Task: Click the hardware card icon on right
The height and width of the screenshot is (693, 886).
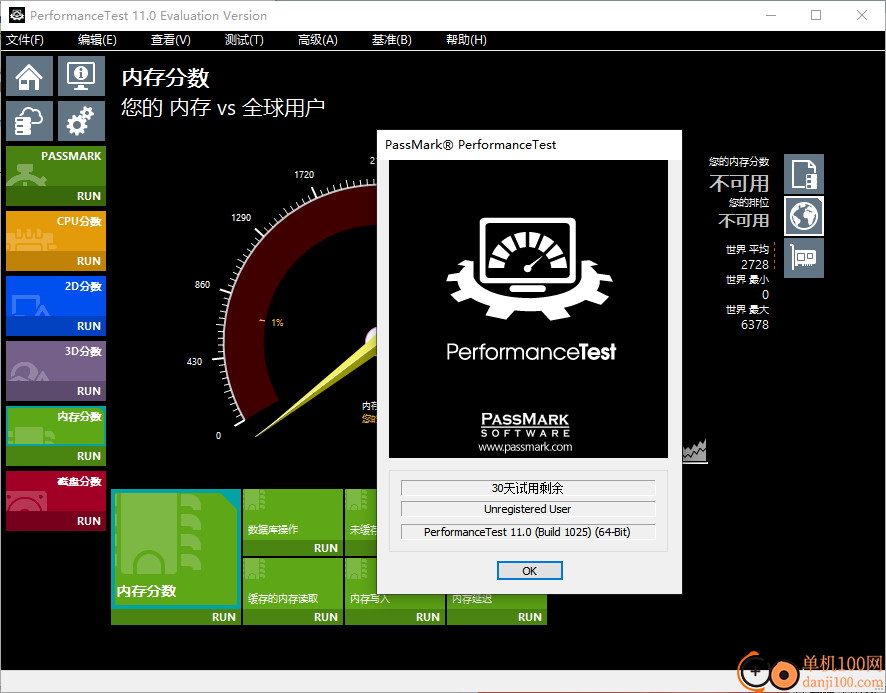Action: (804, 258)
